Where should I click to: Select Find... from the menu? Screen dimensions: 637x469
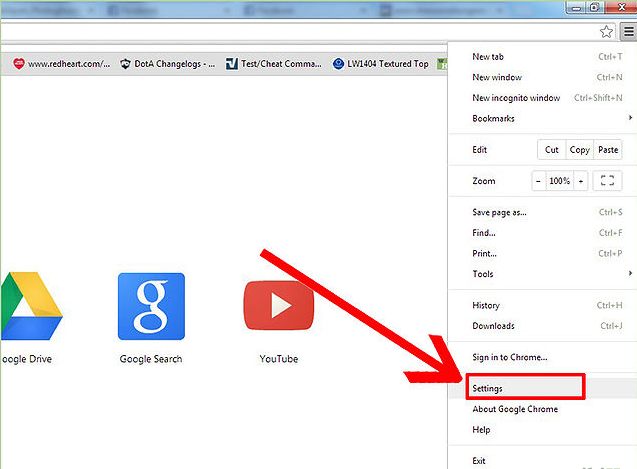[x=542, y=233]
